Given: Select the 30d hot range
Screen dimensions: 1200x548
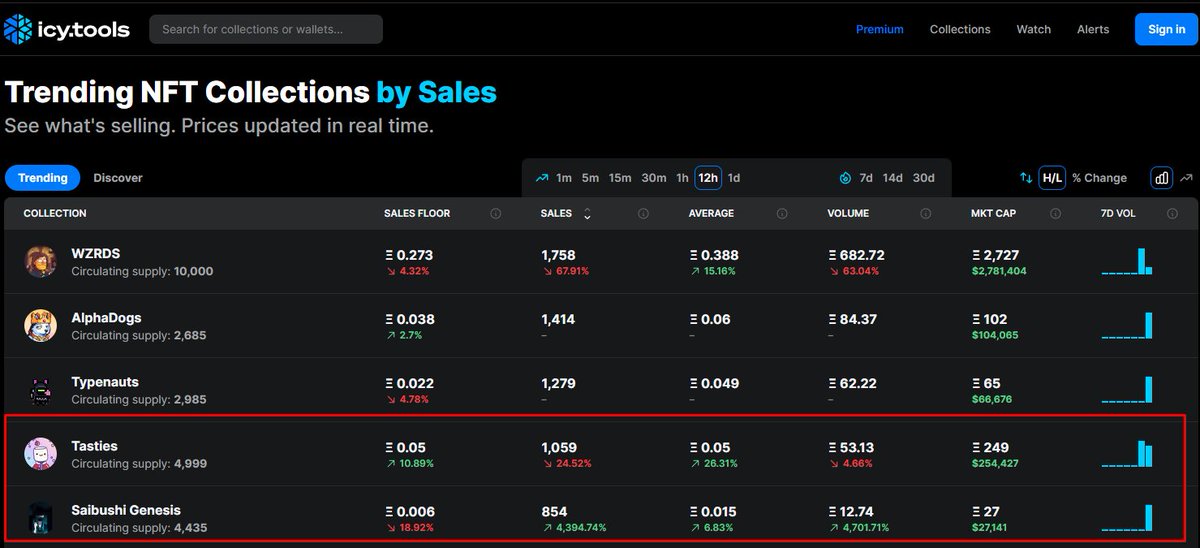Looking at the screenshot, I should click(x=923, y=178).
